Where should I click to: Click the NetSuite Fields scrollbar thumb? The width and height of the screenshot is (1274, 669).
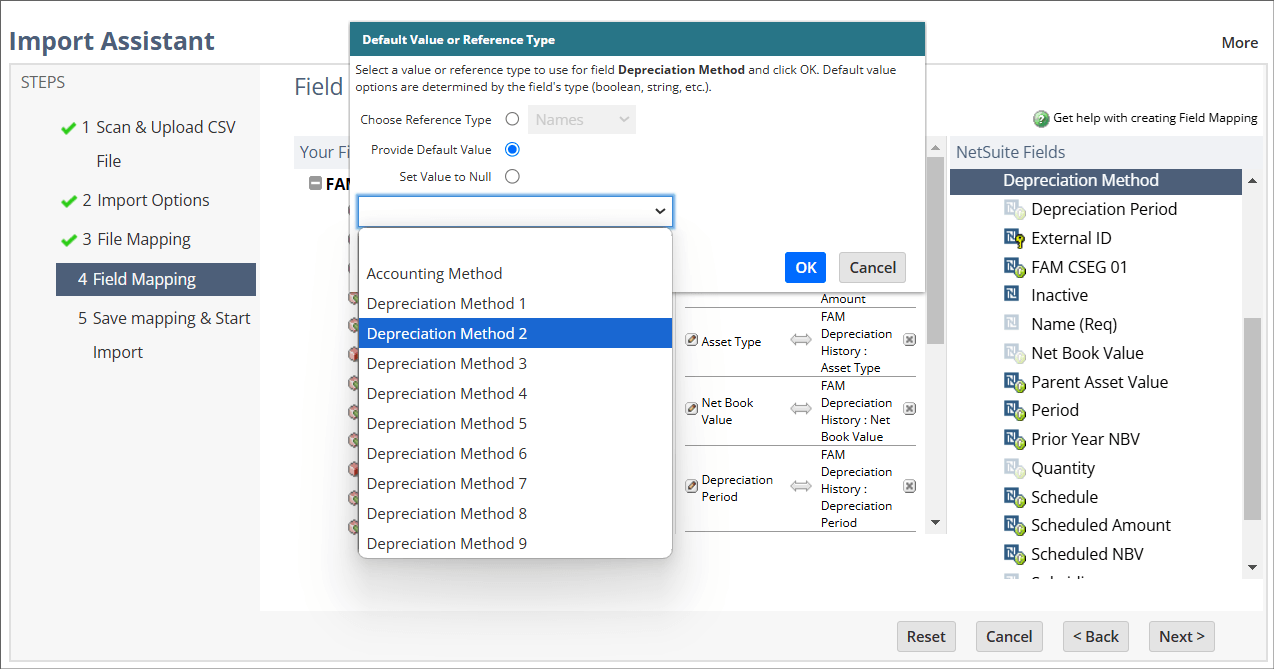[x=1252, y=418]
